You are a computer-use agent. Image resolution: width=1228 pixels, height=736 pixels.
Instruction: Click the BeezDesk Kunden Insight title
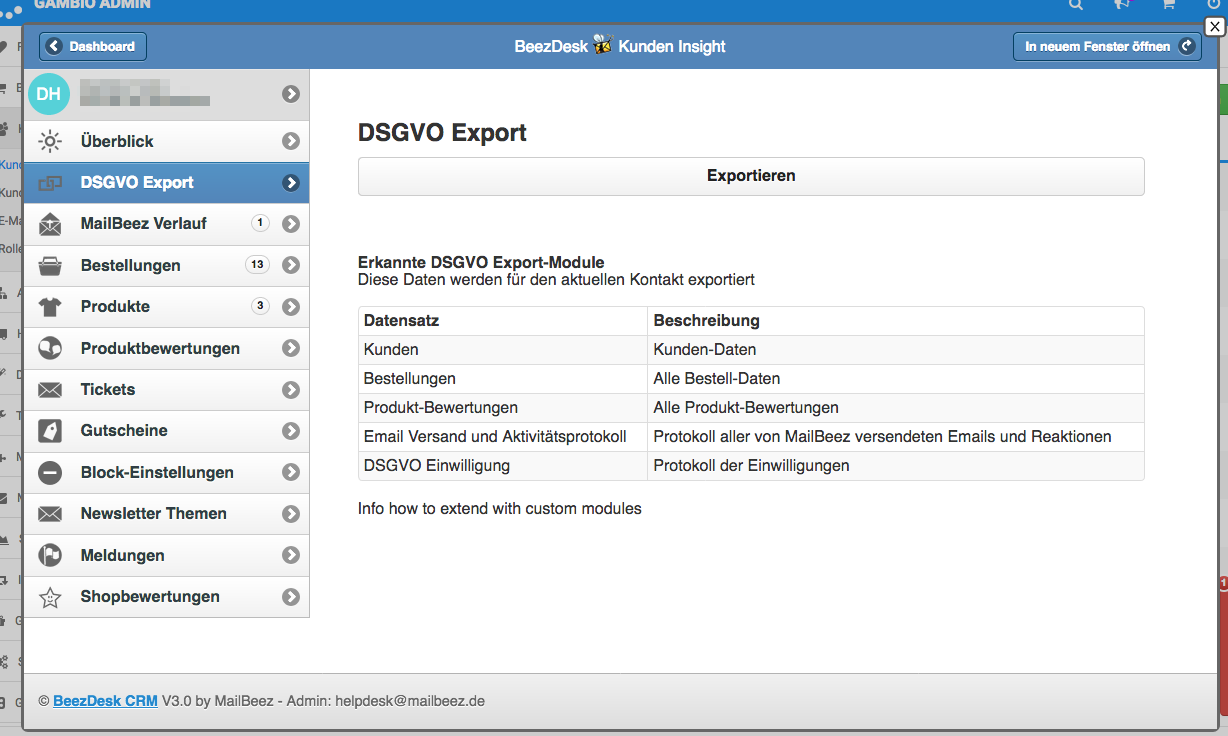click(620, 46)
